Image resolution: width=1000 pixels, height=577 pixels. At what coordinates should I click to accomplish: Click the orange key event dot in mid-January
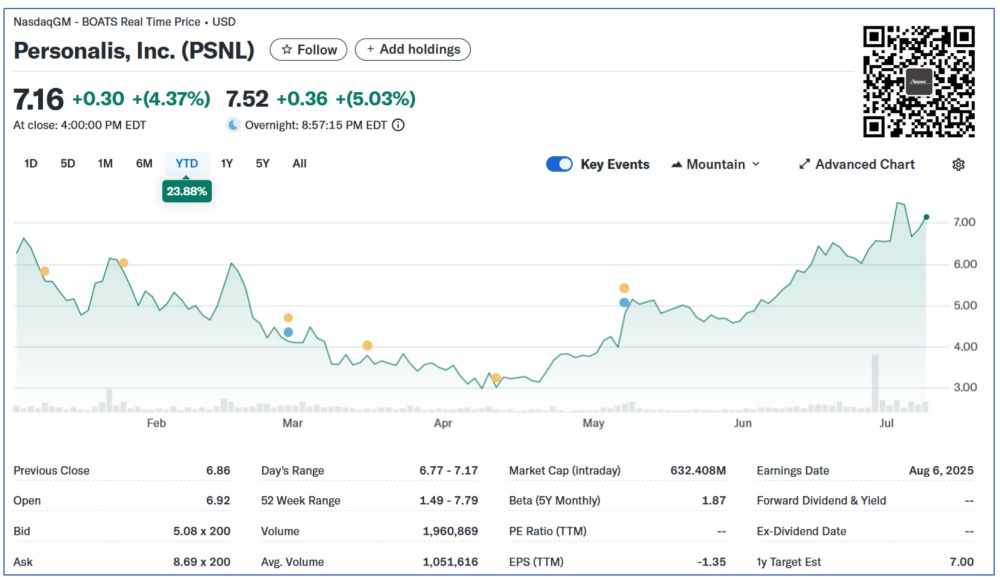tap(45, 271)
